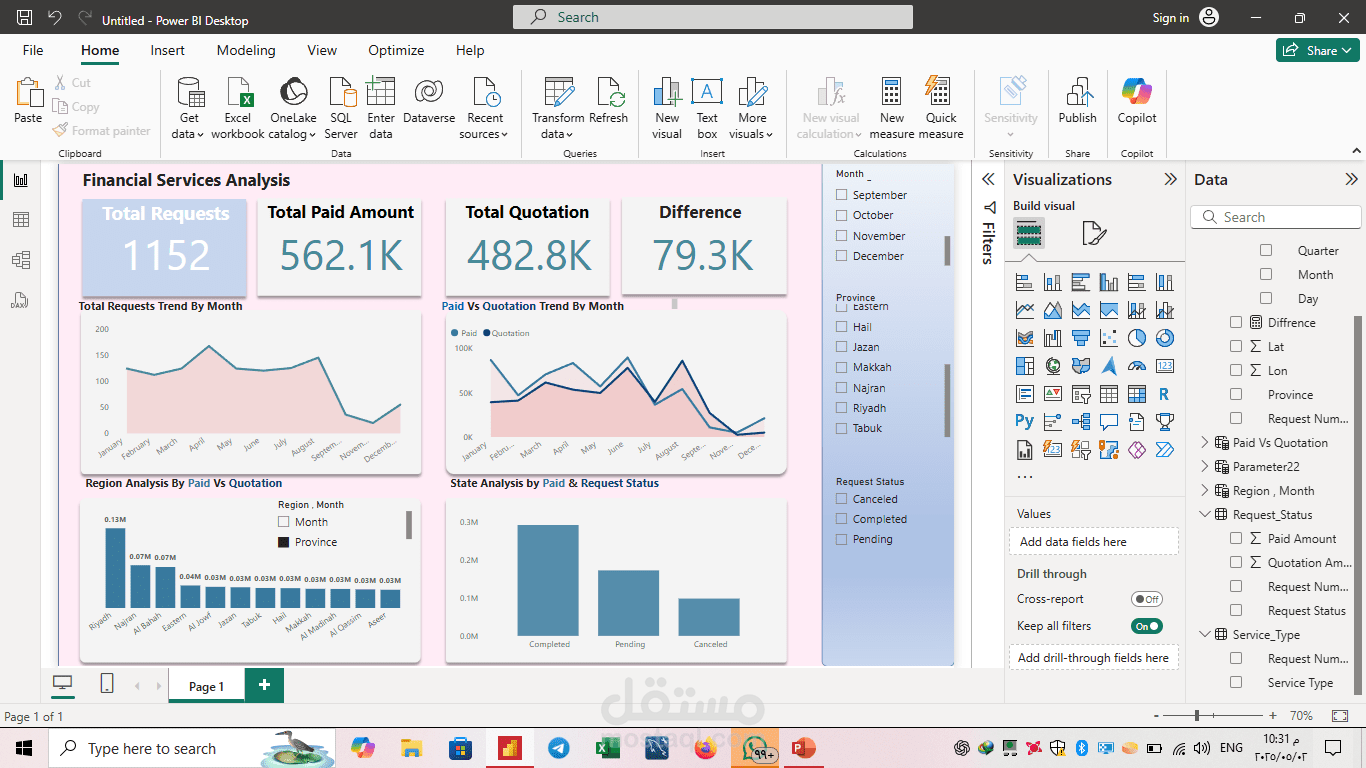Image resolution: width=1366 pixels, height=768 pixels.
Task: Open the Modeling ribbon tab
Action: coord(246,50)
